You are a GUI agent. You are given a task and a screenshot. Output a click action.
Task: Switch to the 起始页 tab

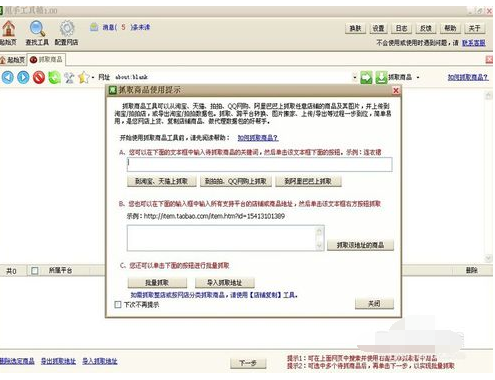coord(13,60)
